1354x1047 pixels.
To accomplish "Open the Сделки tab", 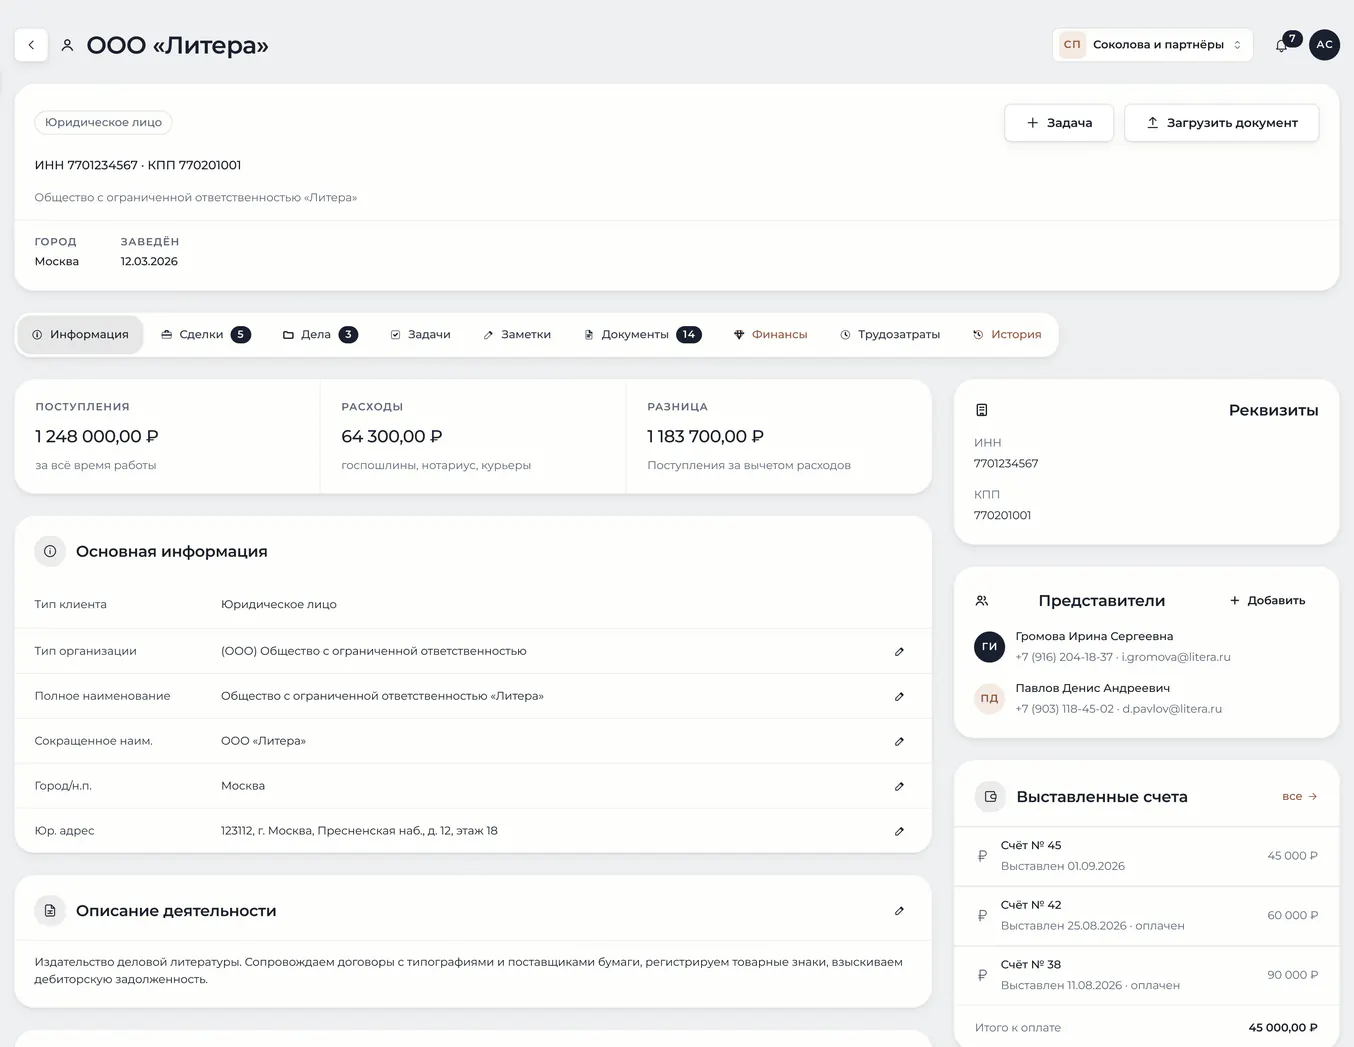I will [206, 334].
